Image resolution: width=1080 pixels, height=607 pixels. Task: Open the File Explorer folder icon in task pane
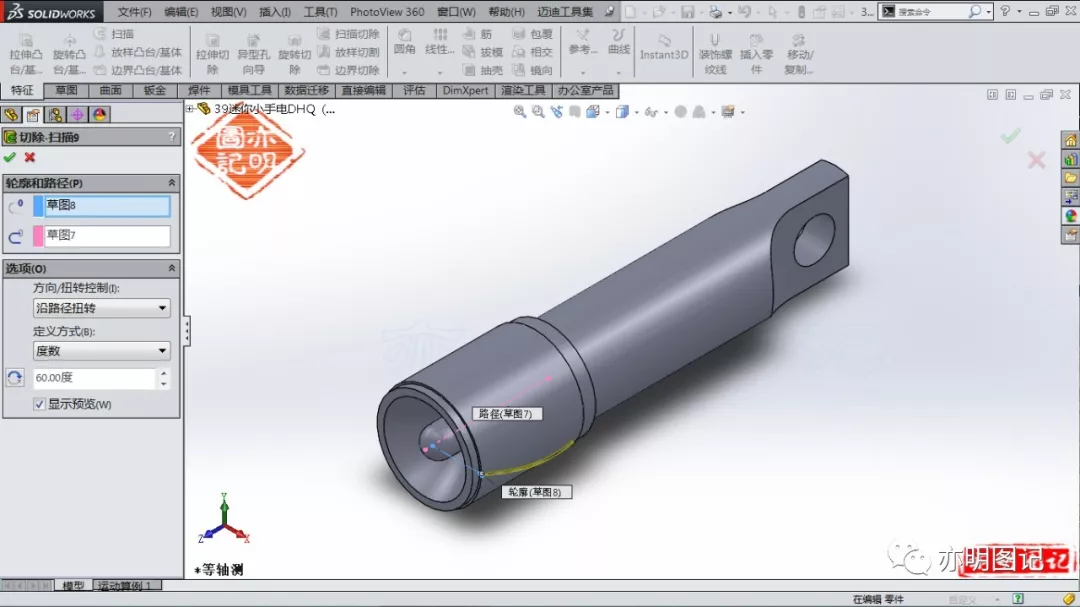pos(1070,178)
